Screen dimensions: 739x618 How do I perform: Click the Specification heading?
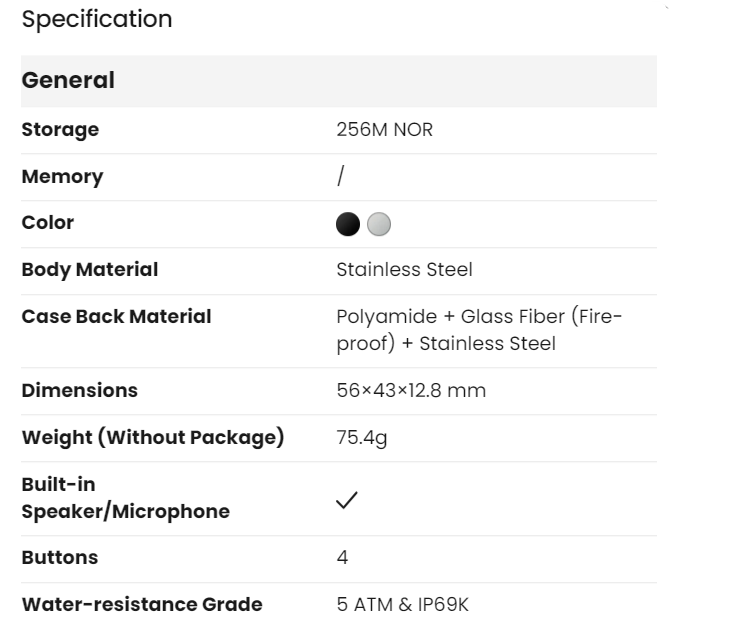click(x=97, y=19)
